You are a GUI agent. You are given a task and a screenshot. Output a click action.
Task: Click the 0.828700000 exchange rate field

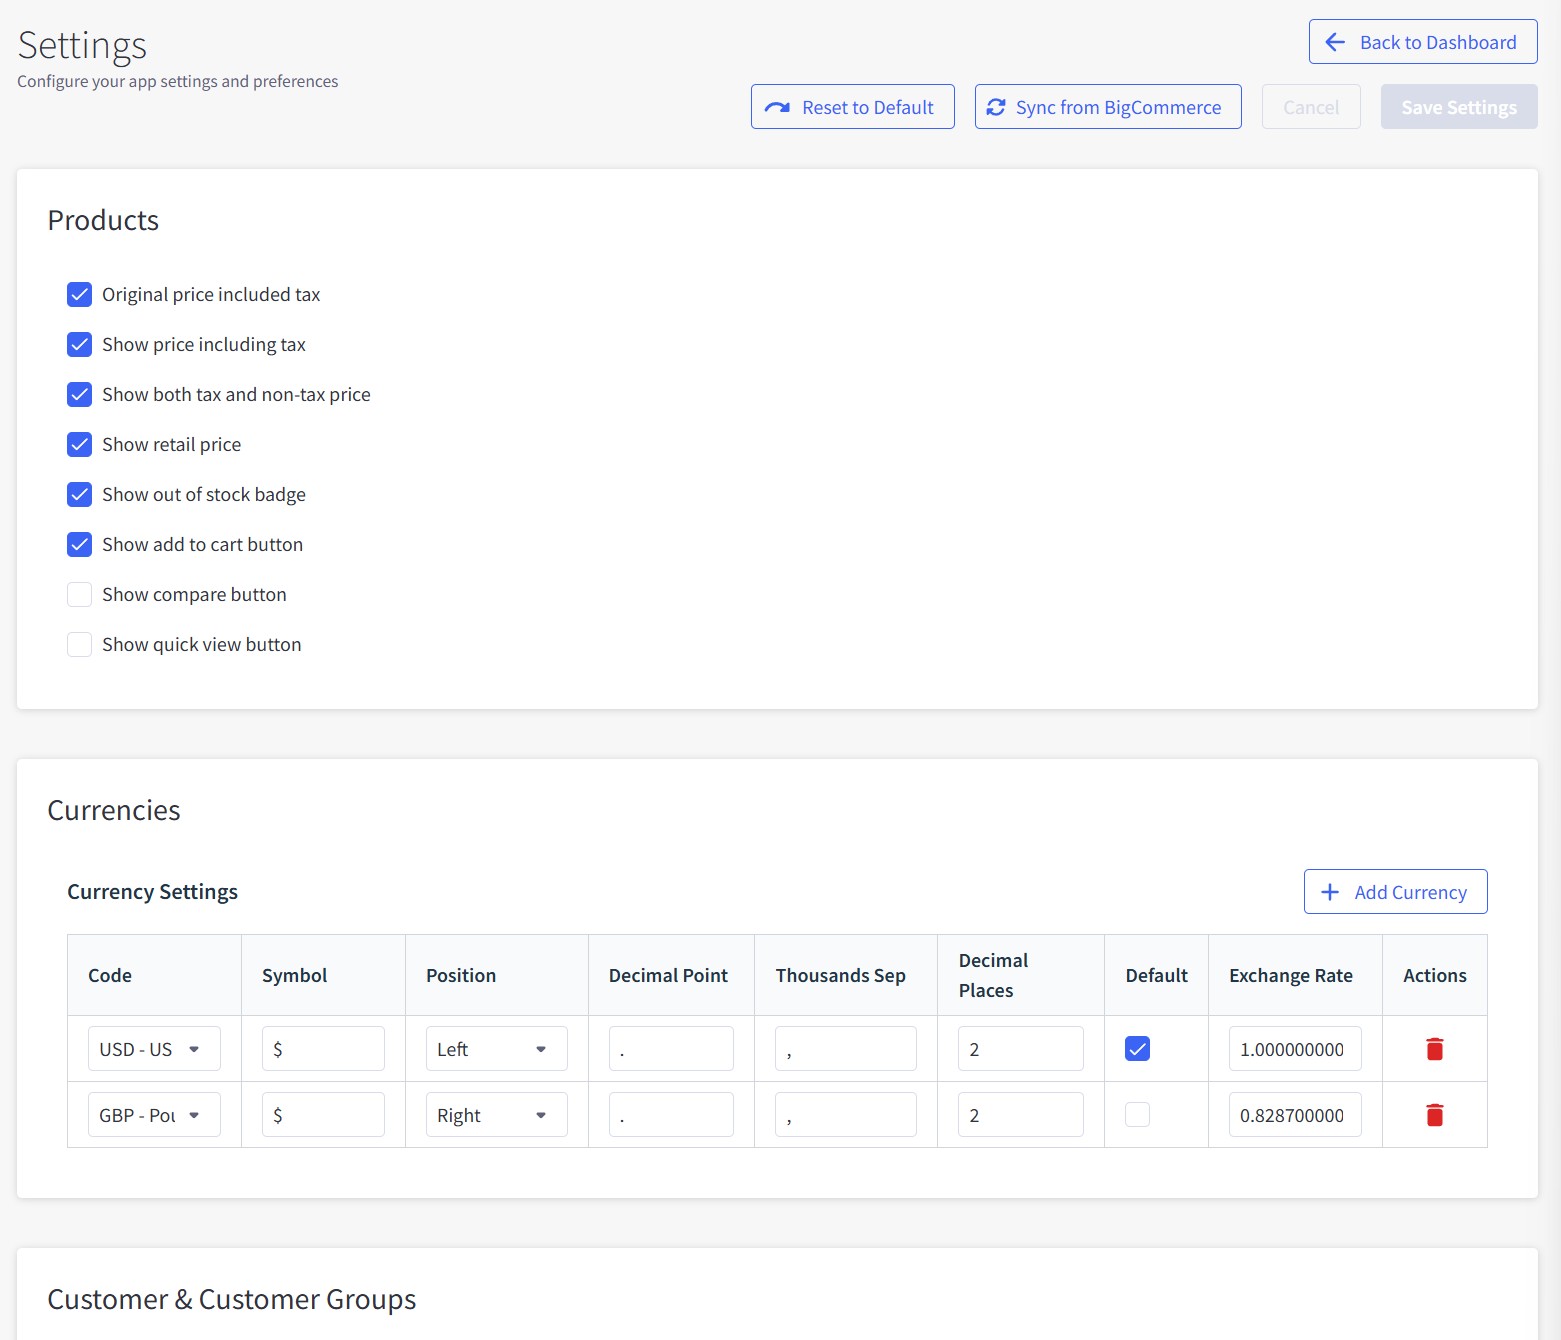1295,1115
